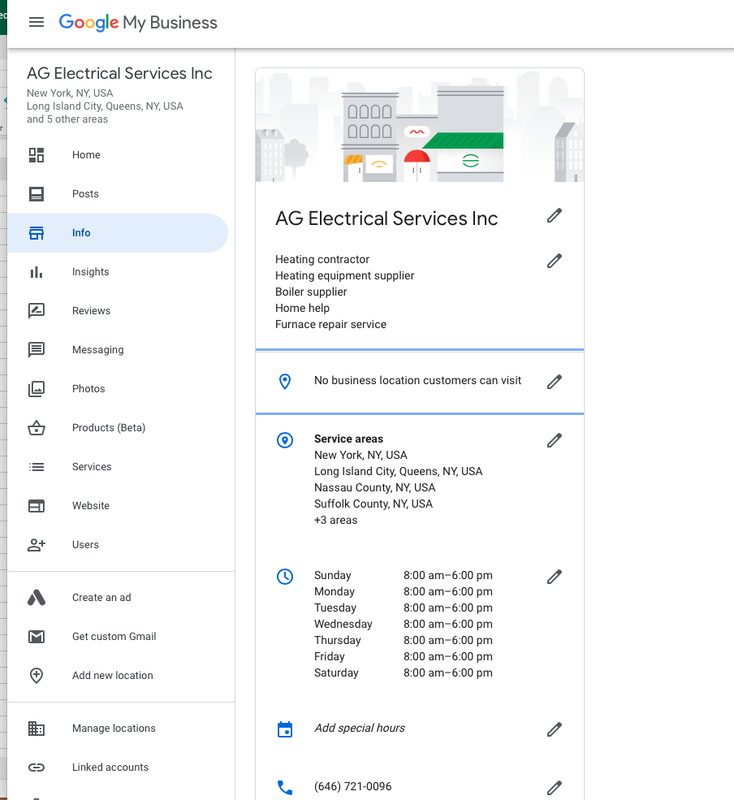Edit business hours with pencil icon
The height and width of the screenshot is (800, 734).
554,577
